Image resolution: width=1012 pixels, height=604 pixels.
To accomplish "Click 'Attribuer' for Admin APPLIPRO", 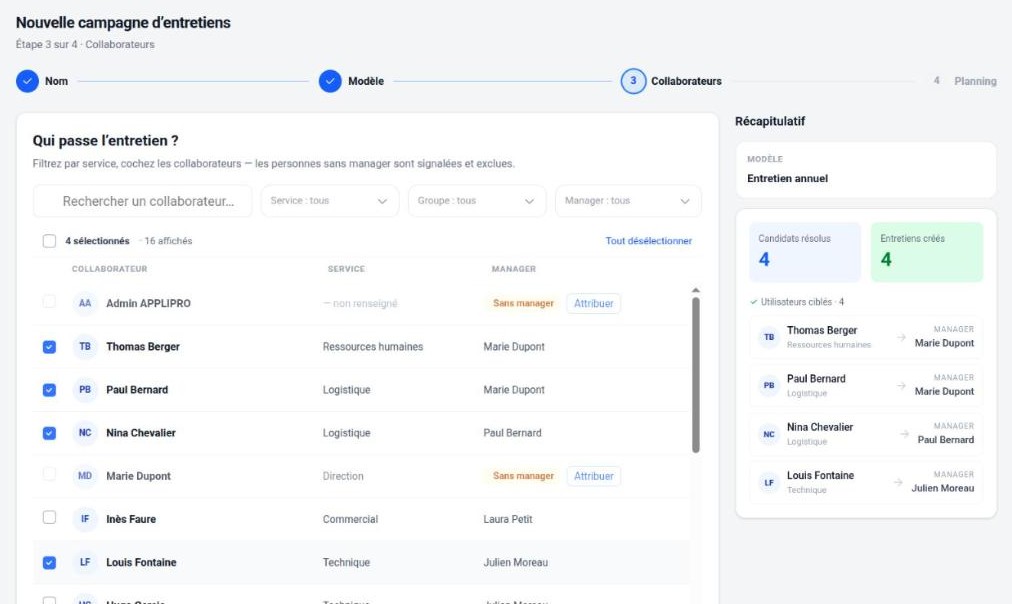I will (594, 303).
